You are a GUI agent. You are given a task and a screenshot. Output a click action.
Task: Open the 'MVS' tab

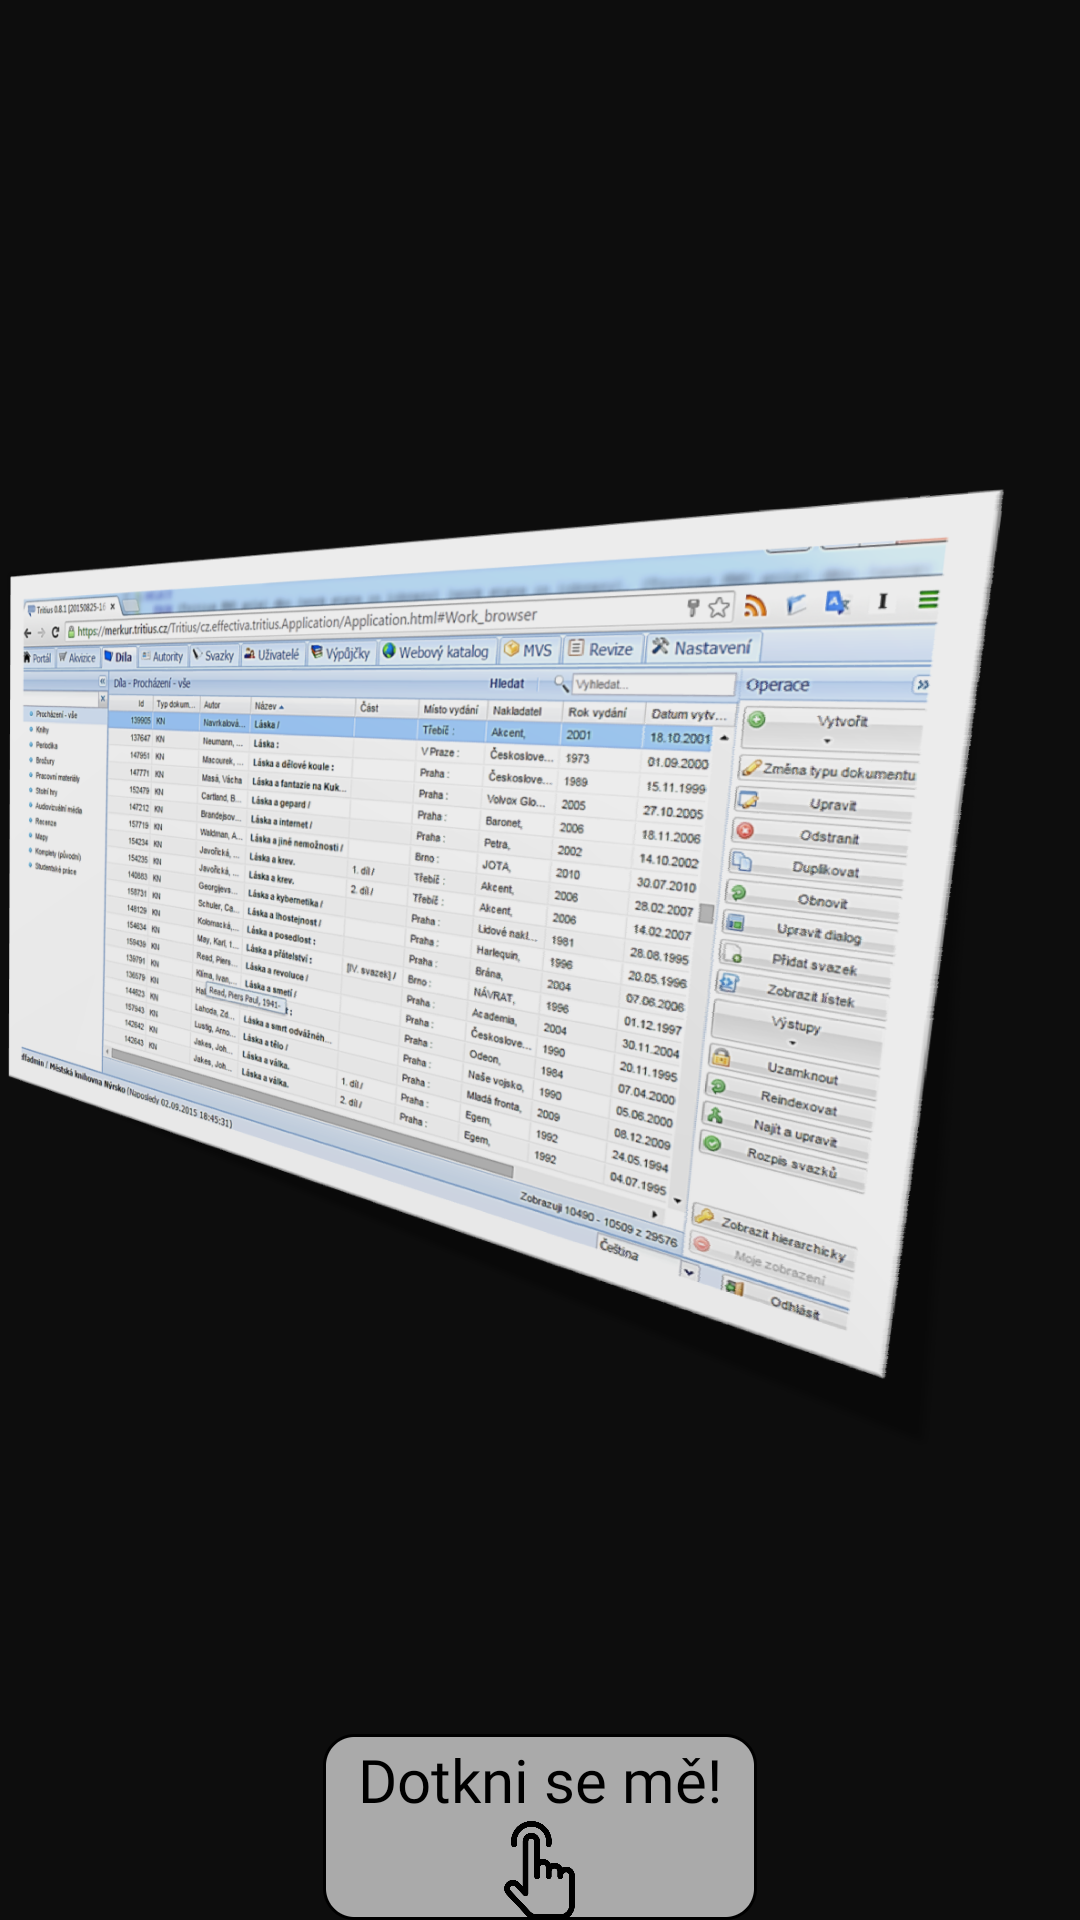(x=529, y=649)
